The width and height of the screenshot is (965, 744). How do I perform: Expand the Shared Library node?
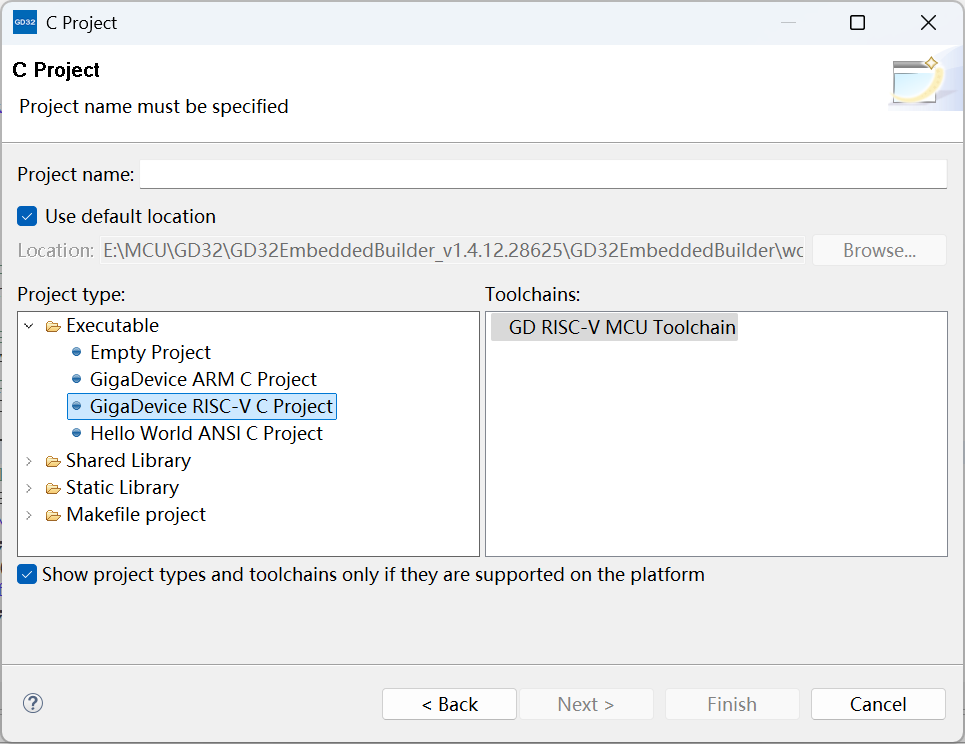pos(29,461)
